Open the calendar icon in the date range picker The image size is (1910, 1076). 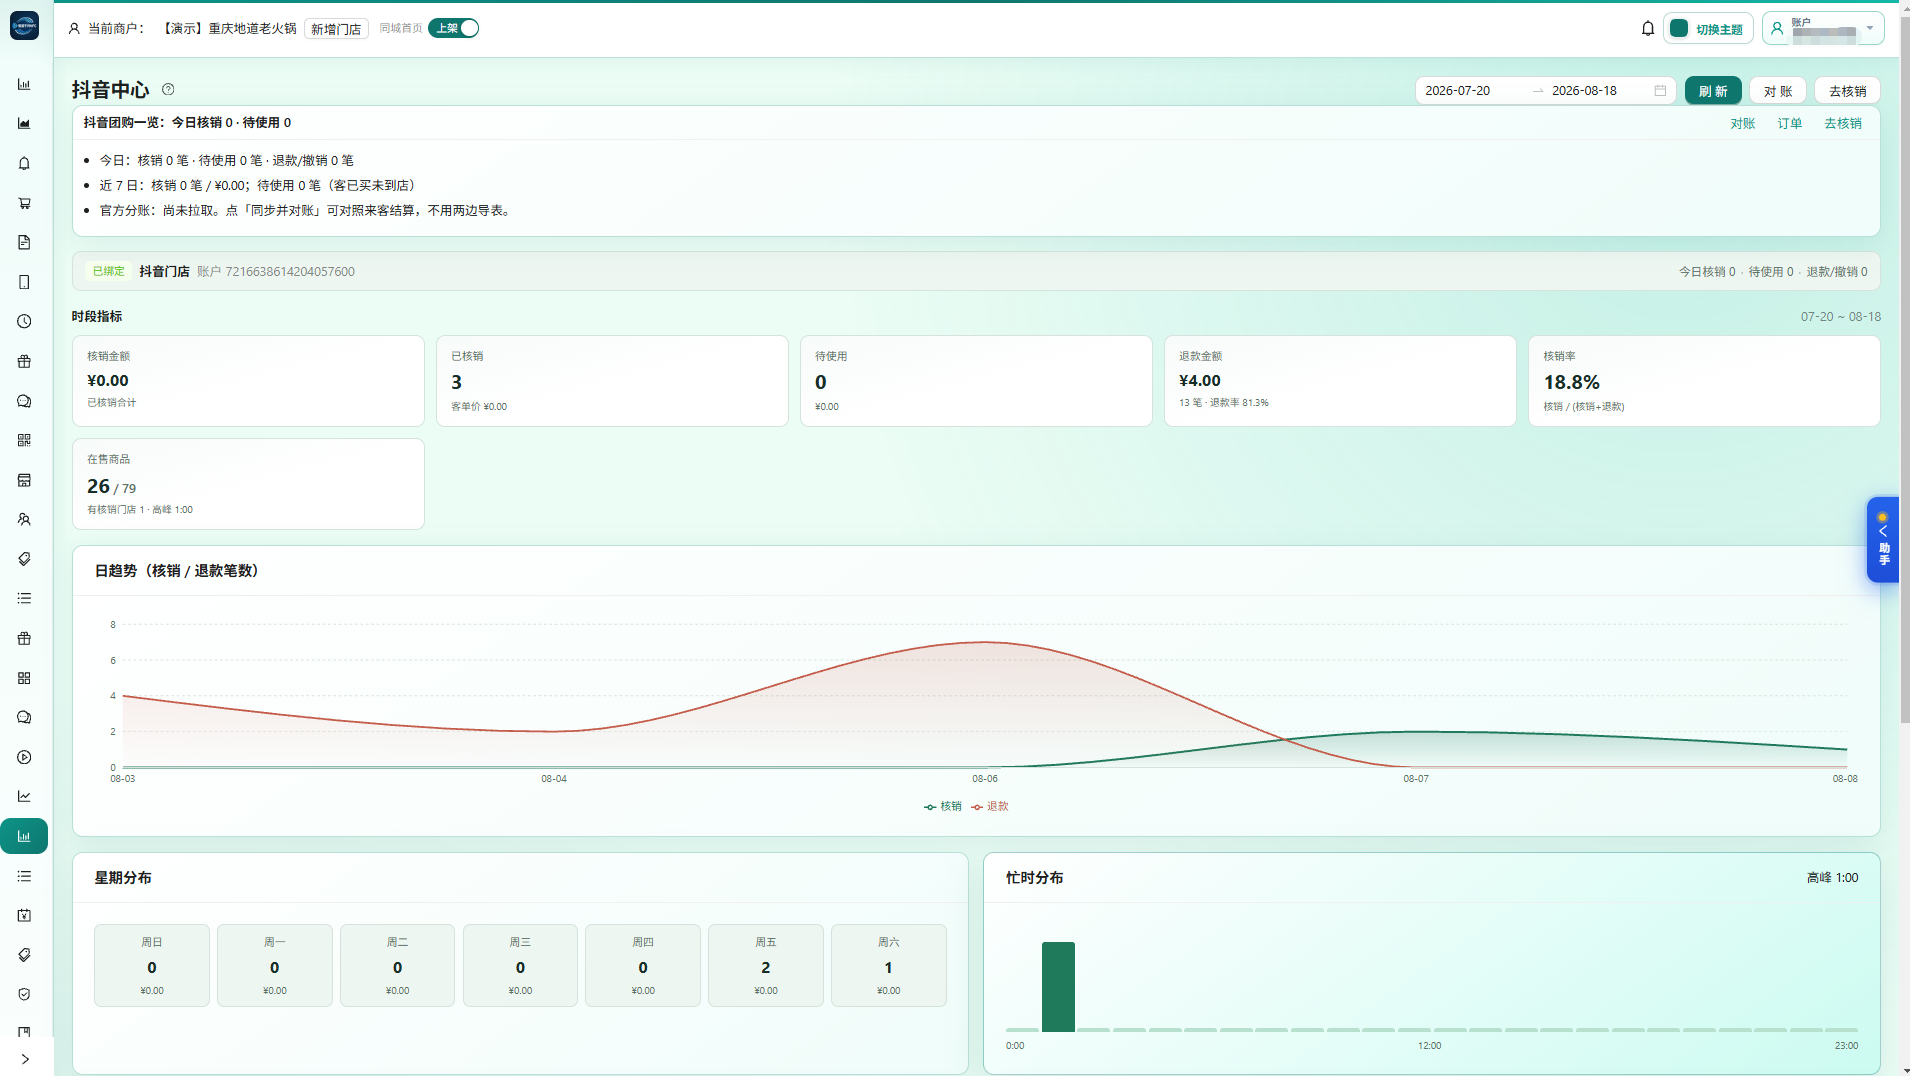pos(1660,90)
